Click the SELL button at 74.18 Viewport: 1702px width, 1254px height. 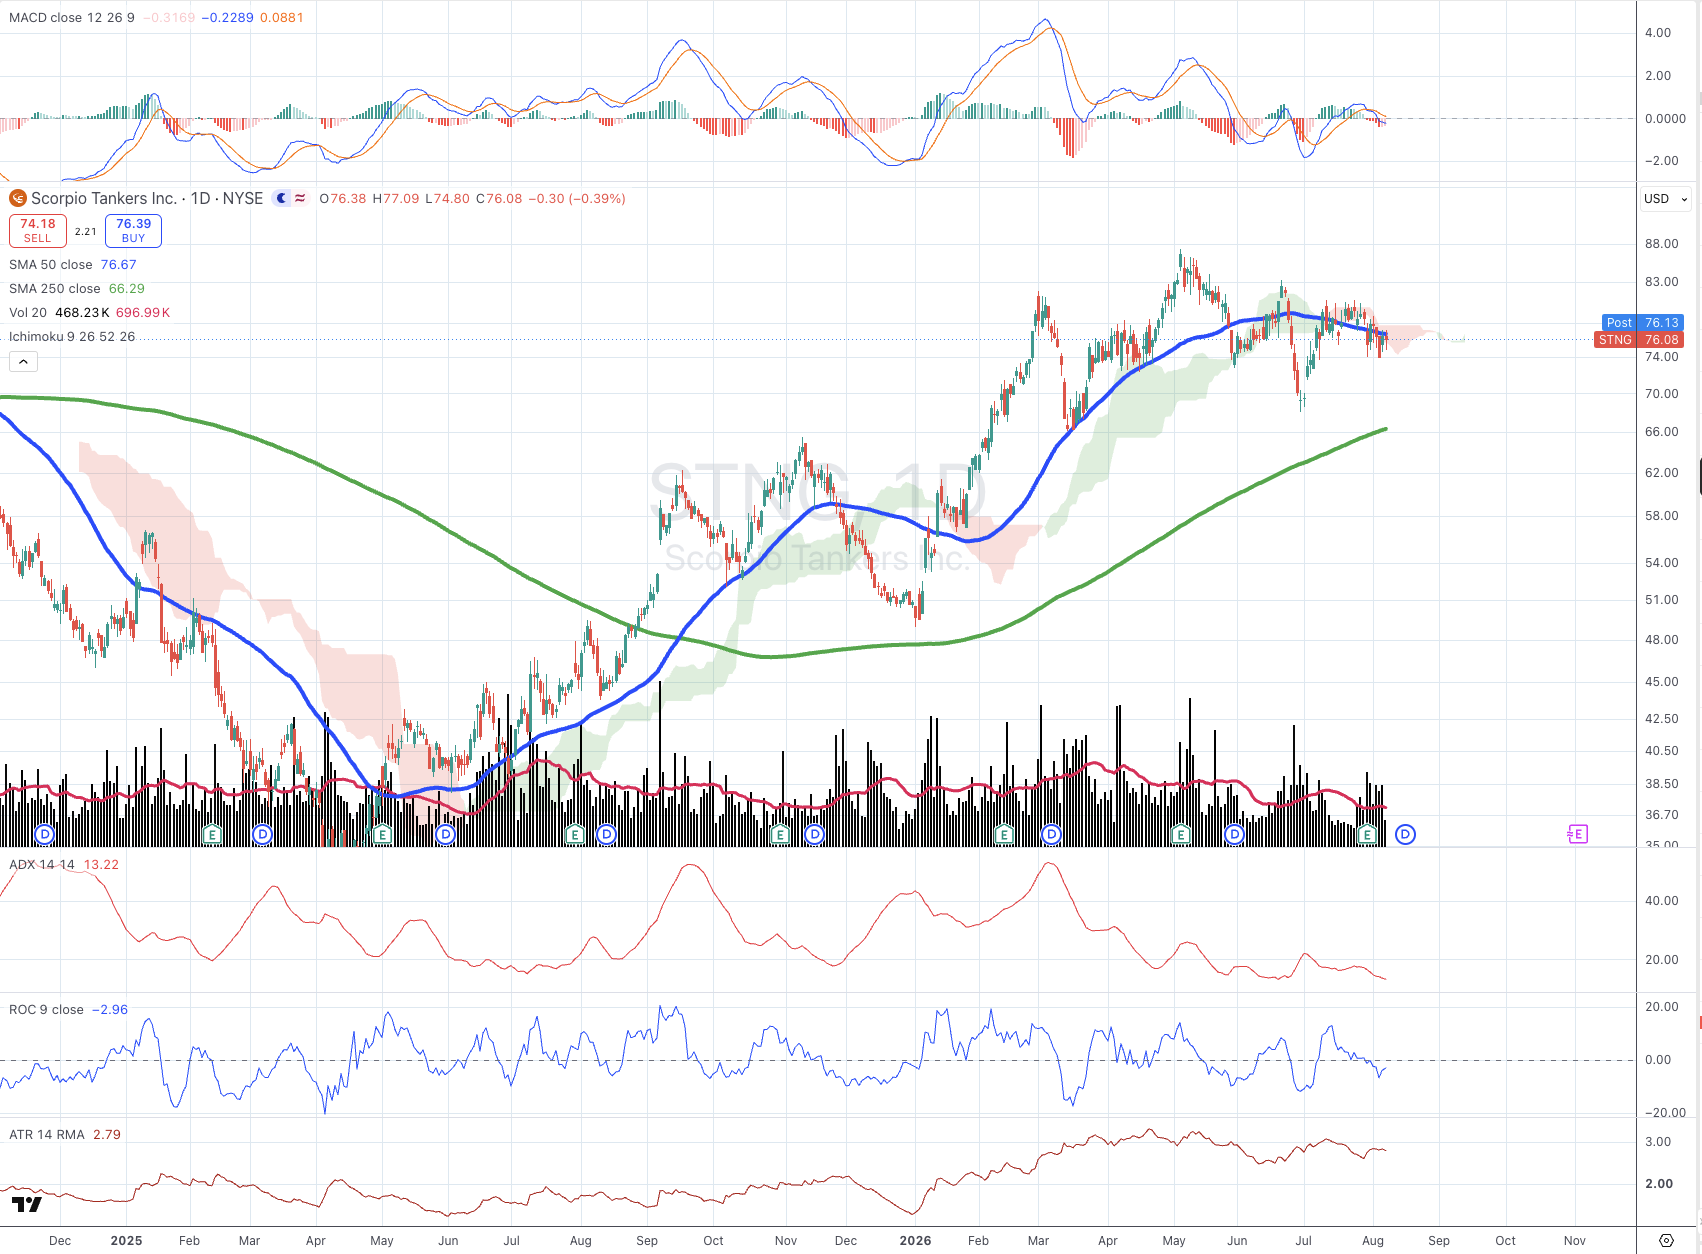click(x=38, y=231)
